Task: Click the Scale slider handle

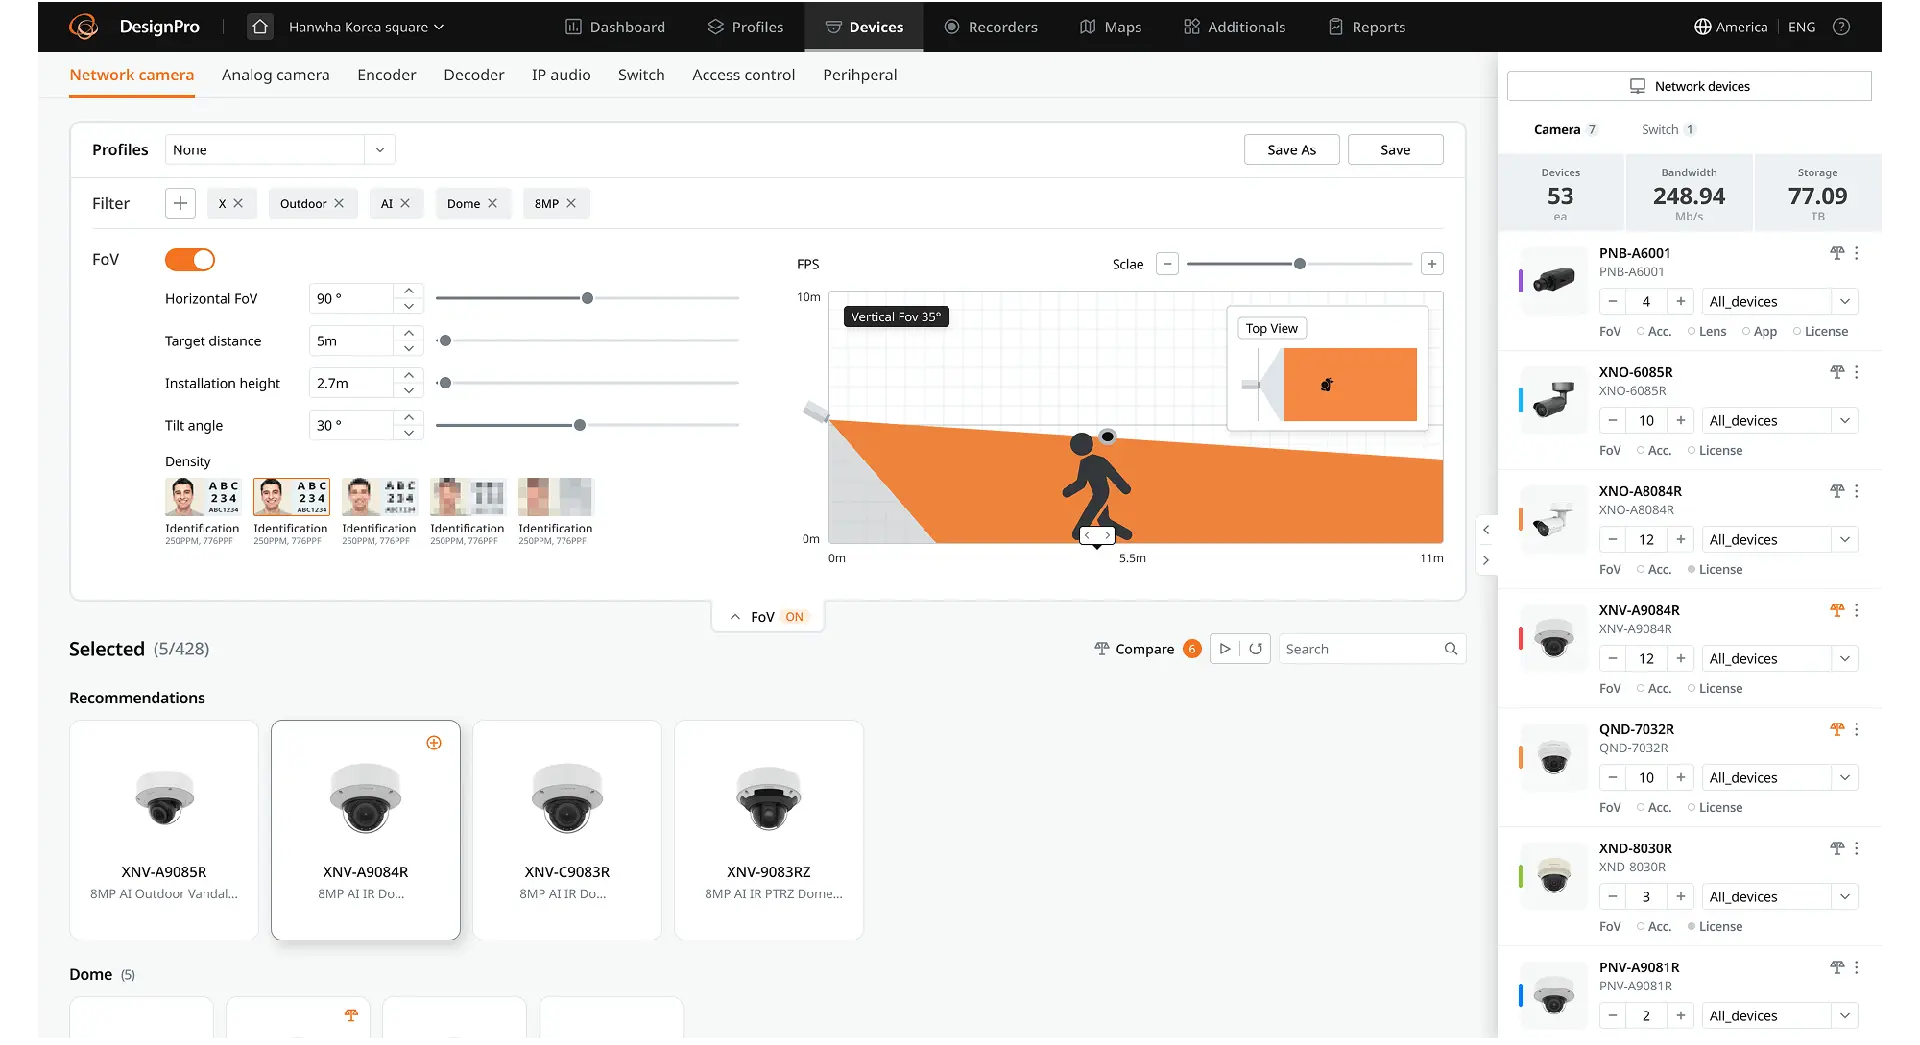Action: coord(1300,265)
